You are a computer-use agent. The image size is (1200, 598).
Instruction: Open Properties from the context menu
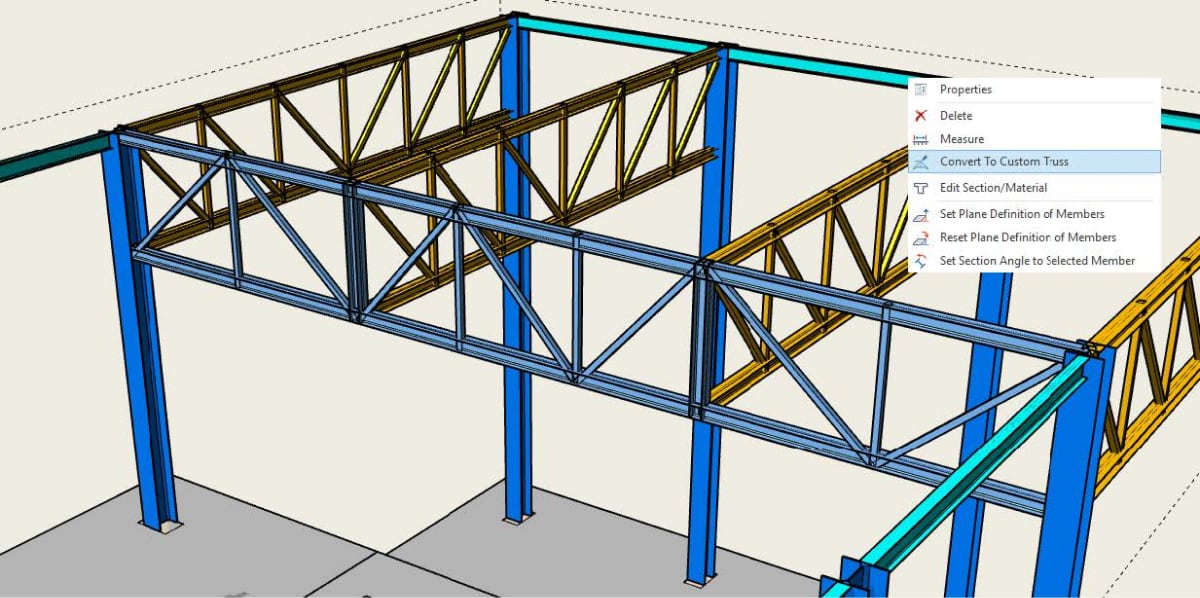pos(1034,90)
